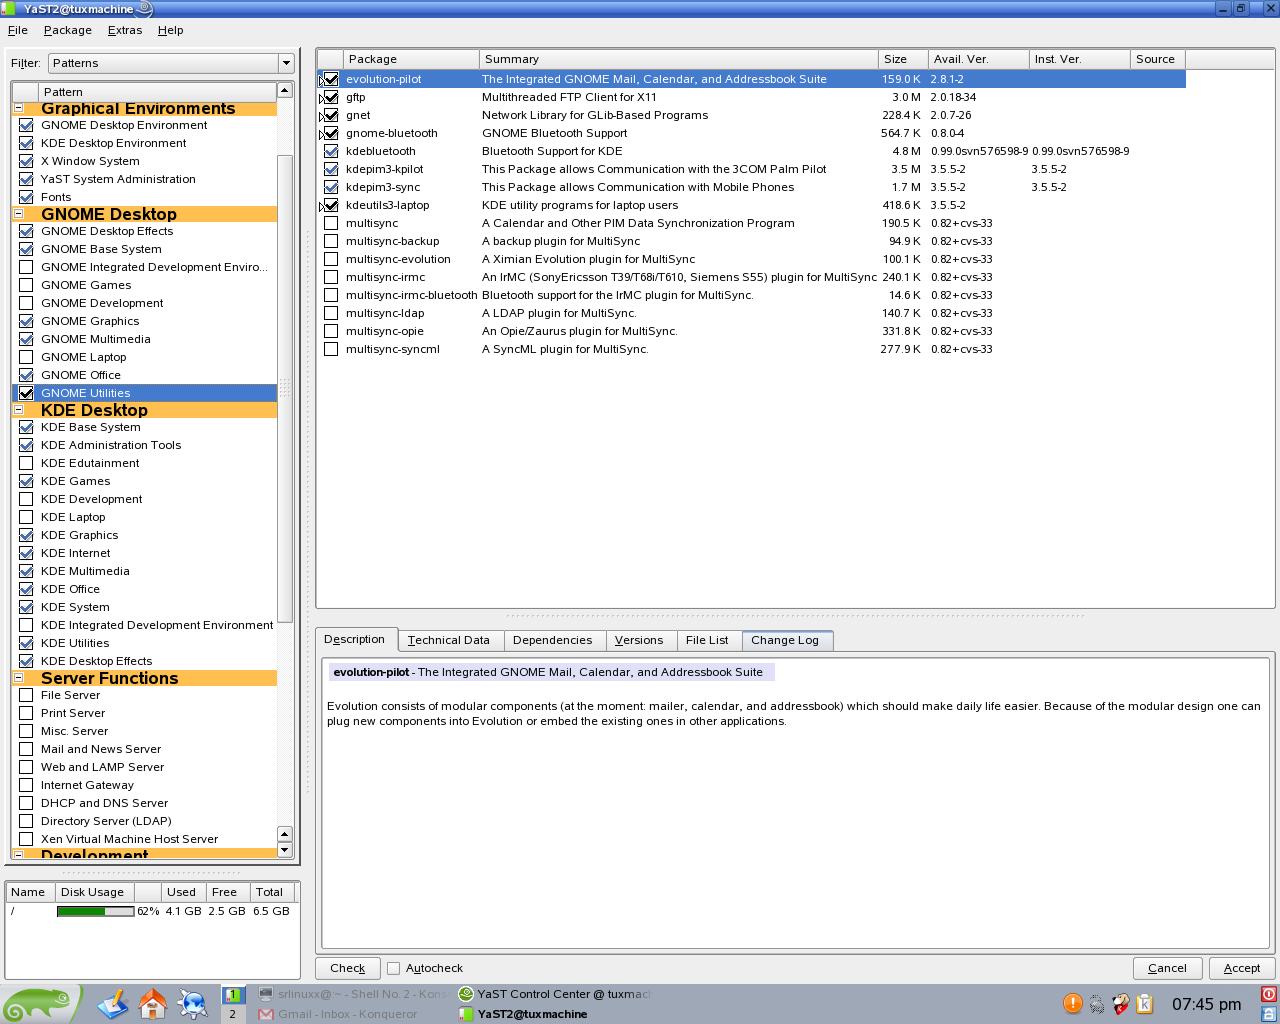Check the GNOME Games pattern
Screen dimensions: 1280x1024
tap(26, 285)
